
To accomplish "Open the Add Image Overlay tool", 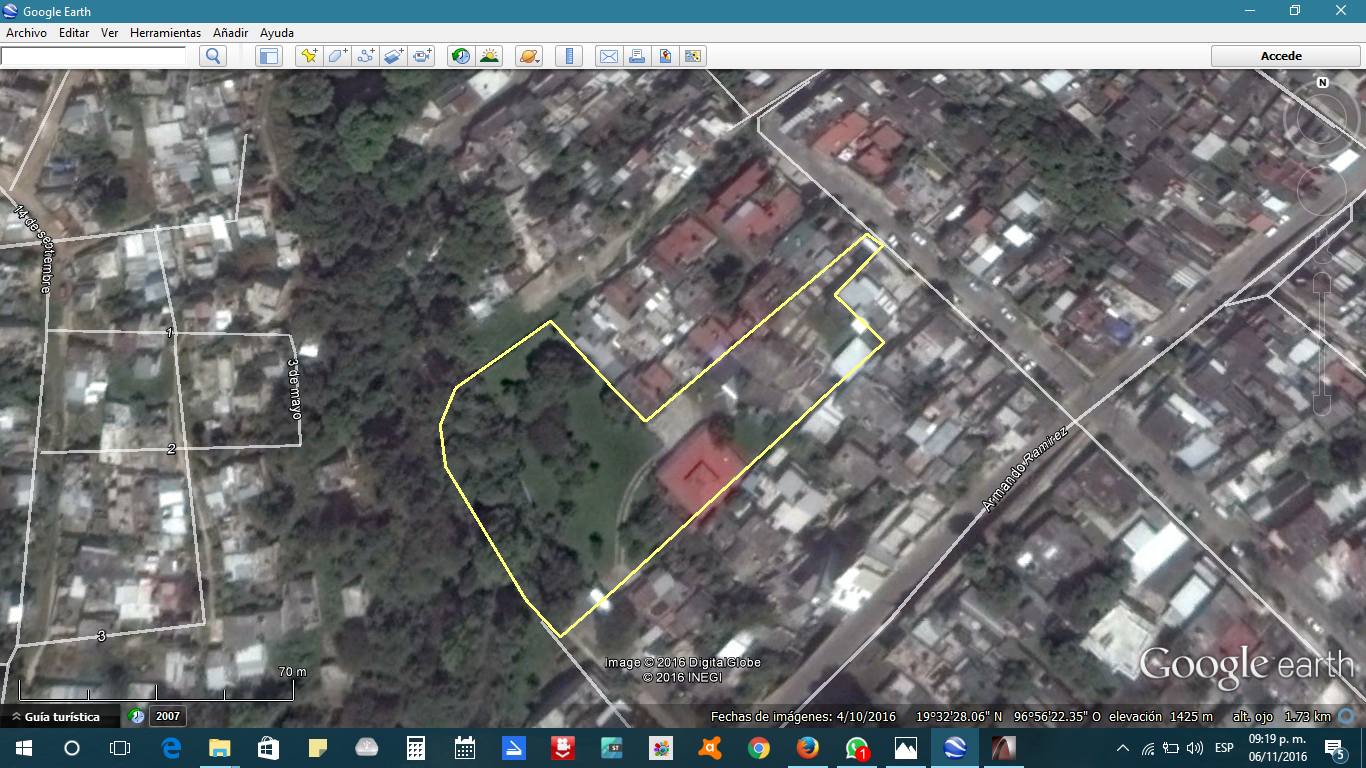I will [391, 56].
